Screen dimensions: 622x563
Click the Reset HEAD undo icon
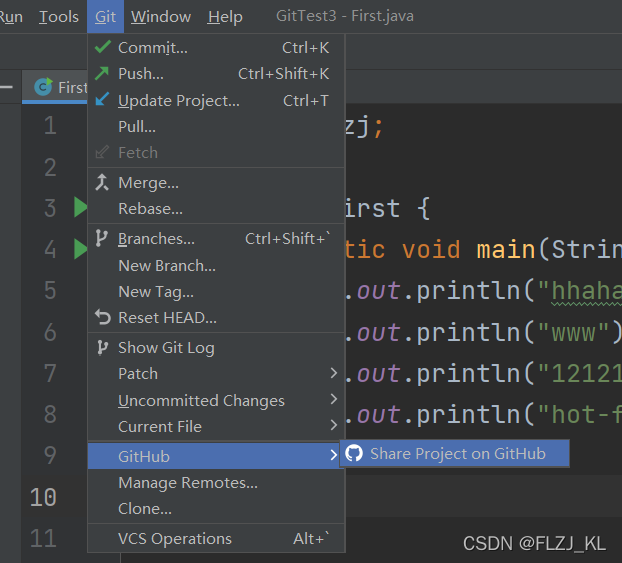(x=103, y=317)
